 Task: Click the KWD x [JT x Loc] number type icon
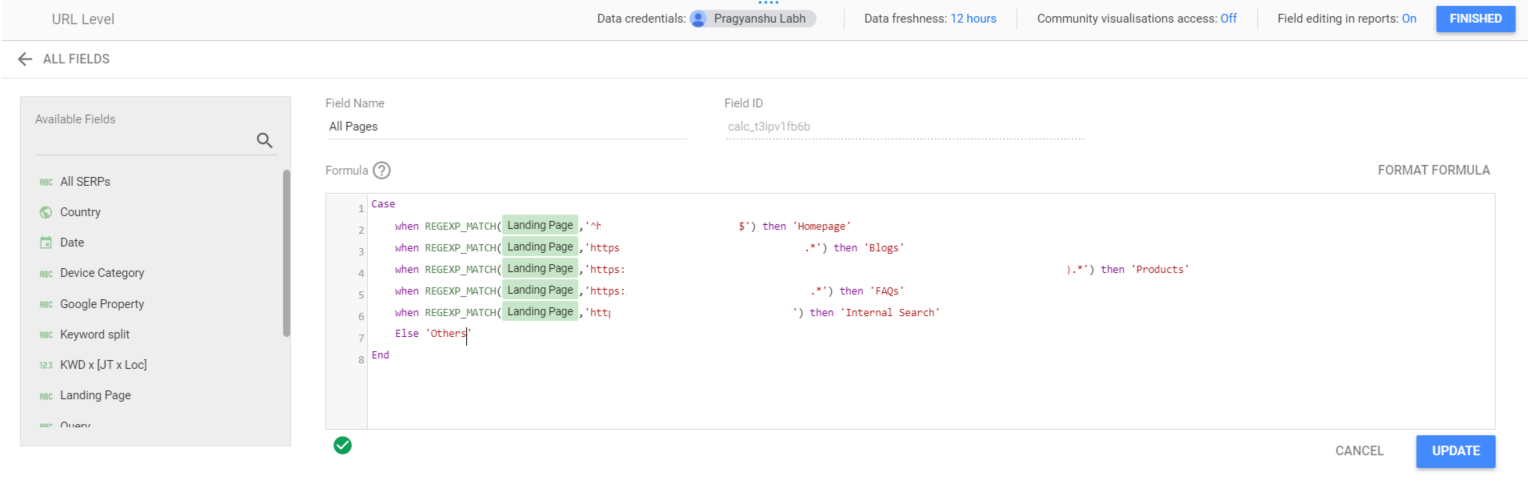coord(45,365)
